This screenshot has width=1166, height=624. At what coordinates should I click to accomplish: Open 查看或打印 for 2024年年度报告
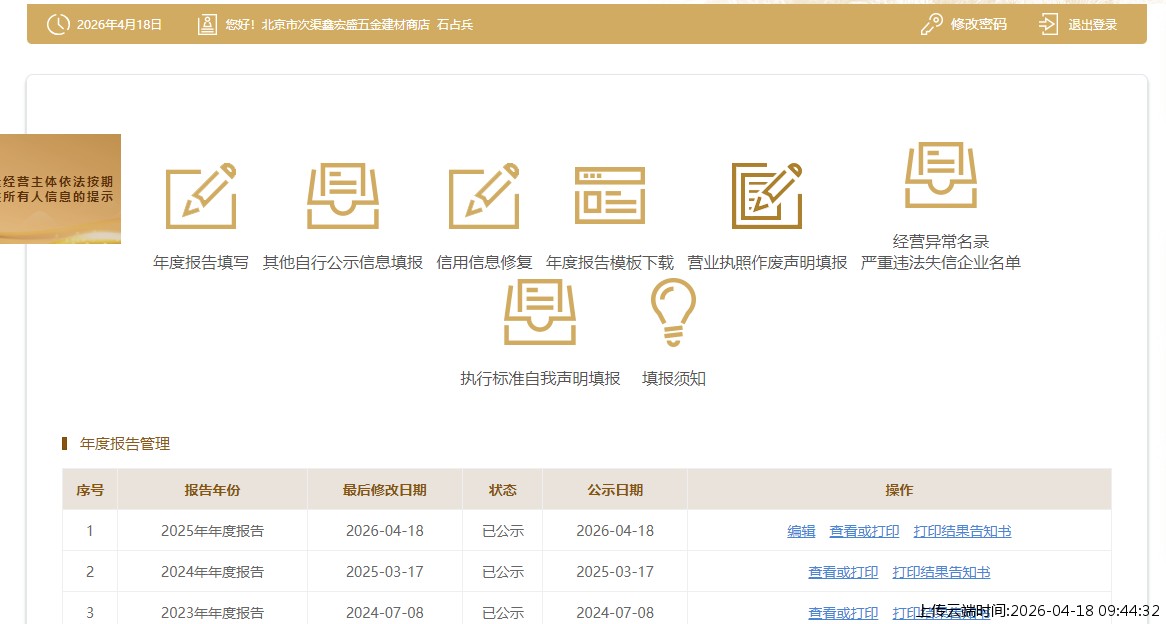point(843,572)
